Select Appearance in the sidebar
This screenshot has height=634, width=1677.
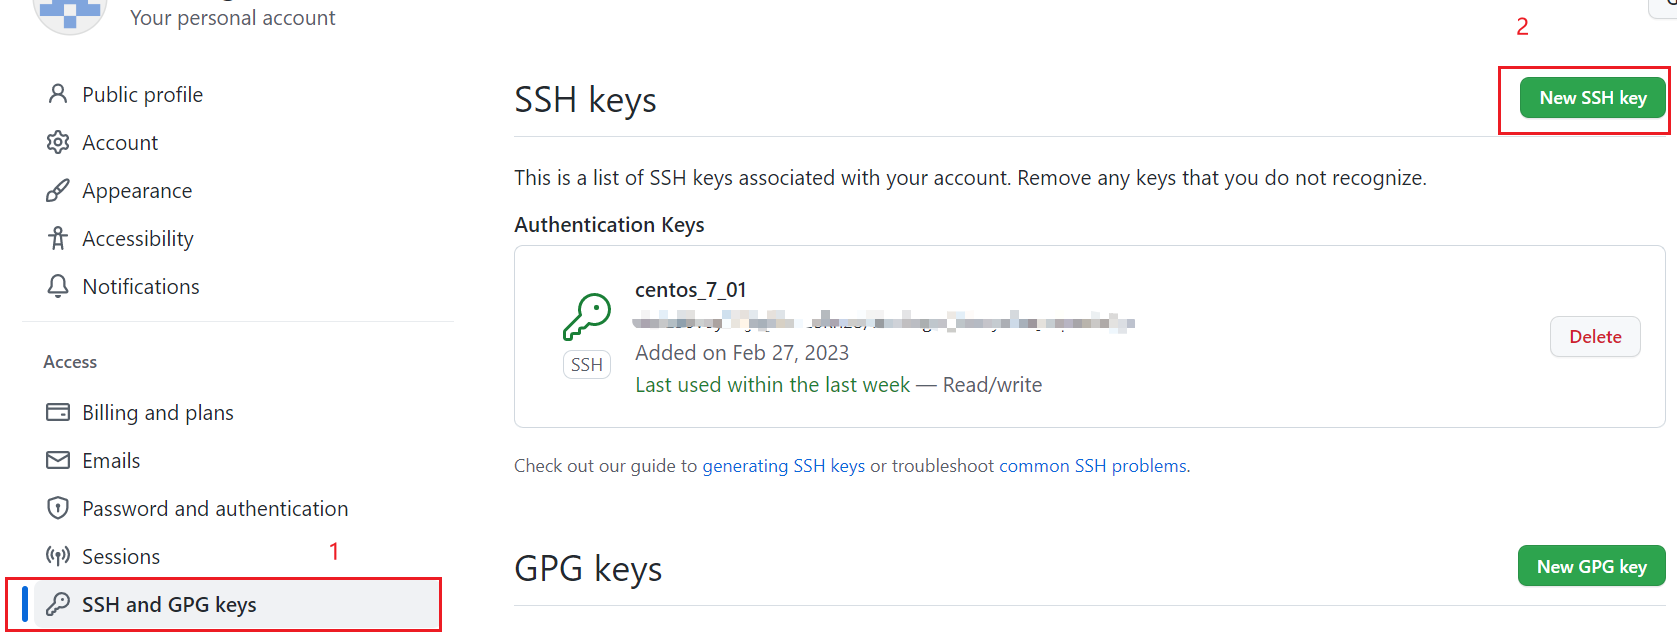[x=137, y=190]
